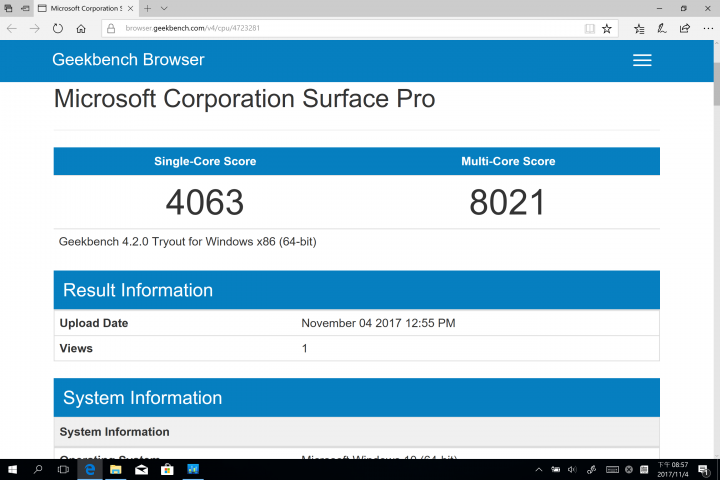The image size is (720, 480).
Task: Close the Microsoft Corporation tab
Action: pyautogui.click(x=130, y=8)
